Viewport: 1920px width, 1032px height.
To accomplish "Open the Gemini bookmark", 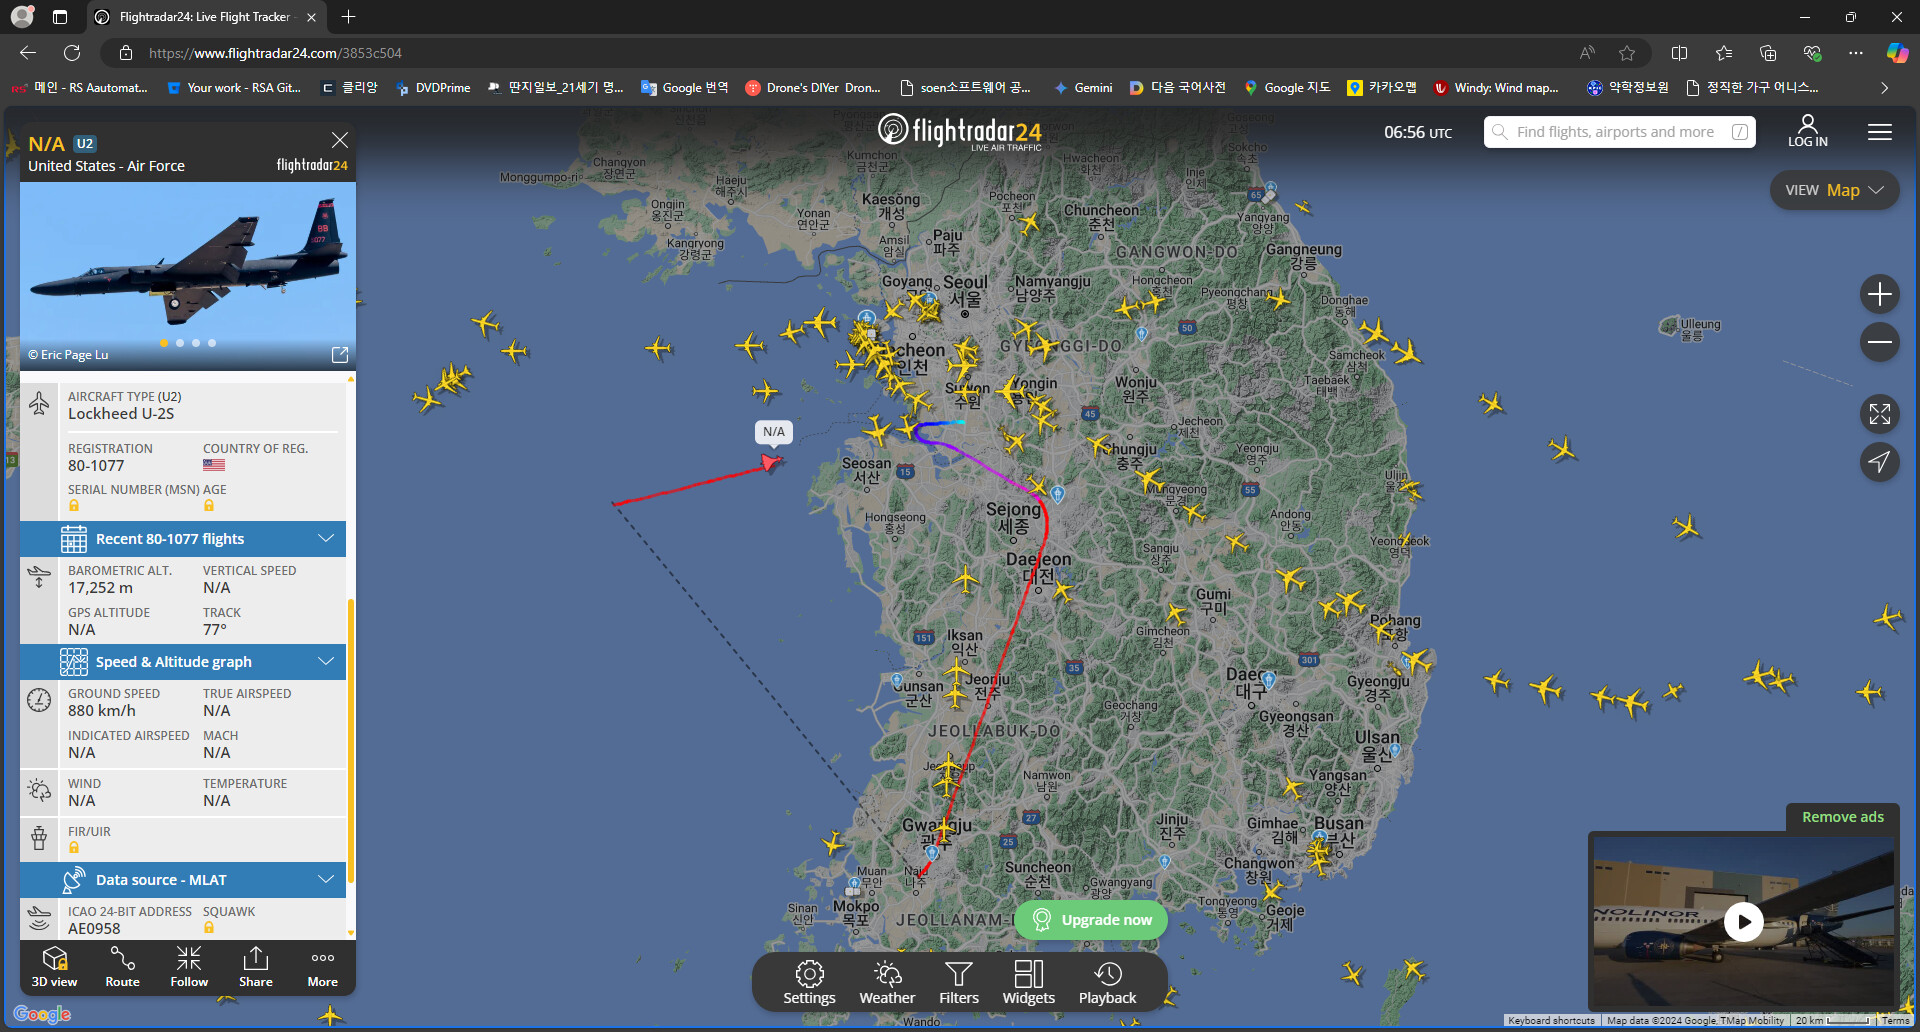I will (1083, 88).
